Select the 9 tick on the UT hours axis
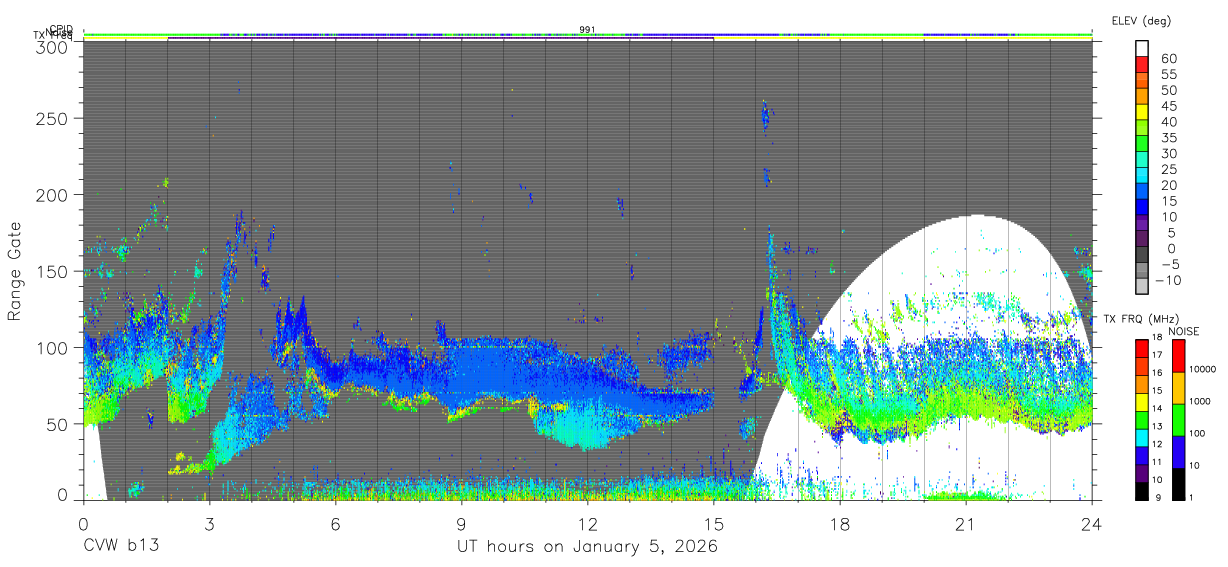 pyautogui.click(x=461, y=522)
